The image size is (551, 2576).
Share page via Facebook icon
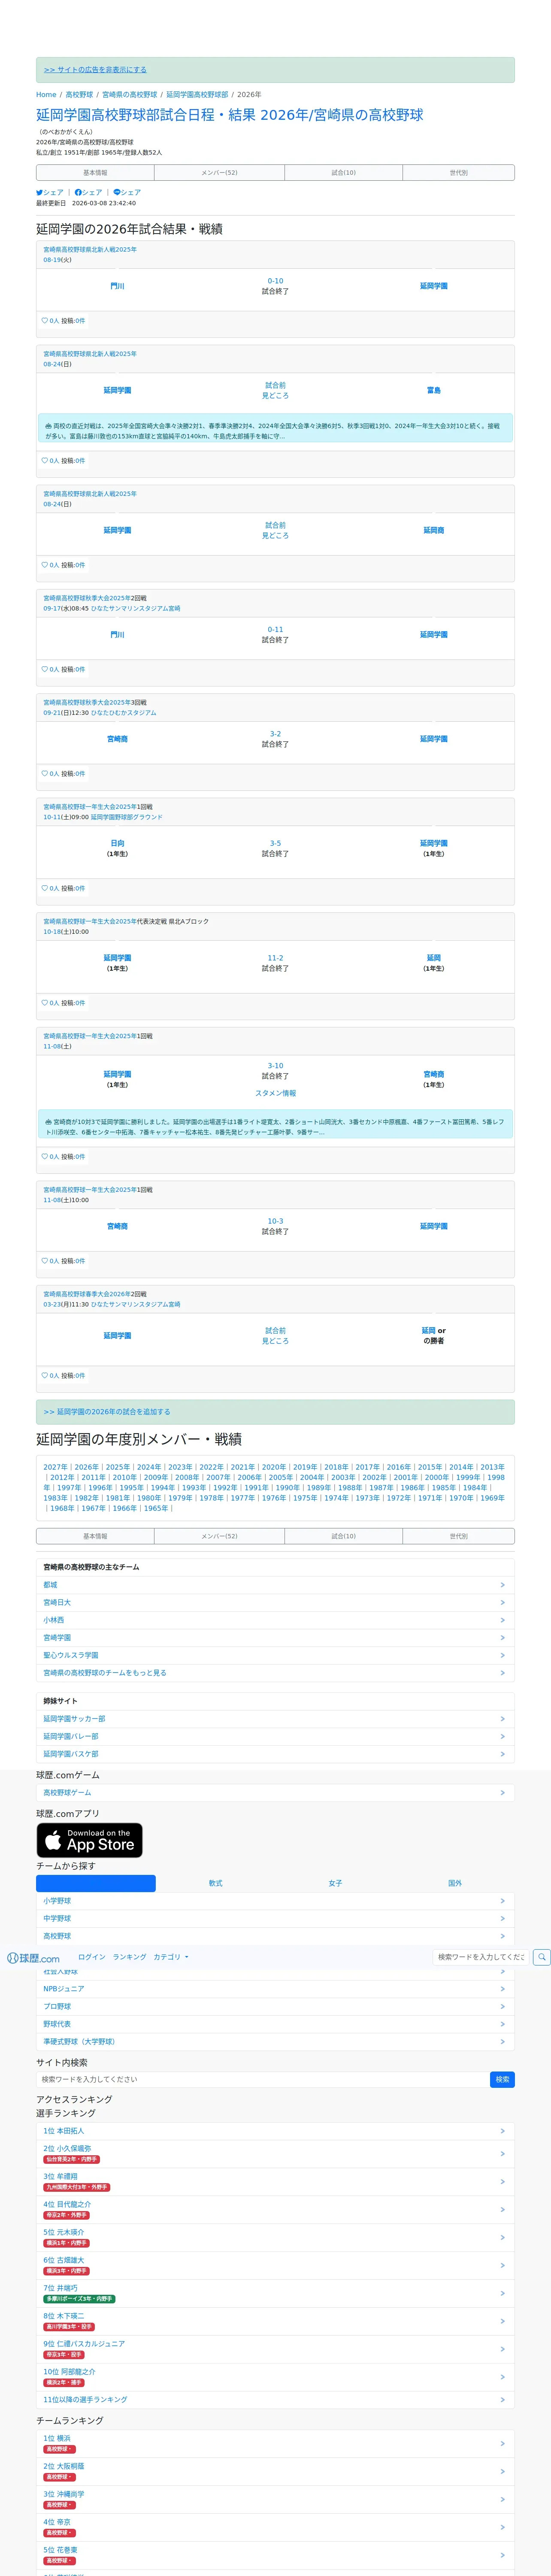pyautogui.click(x=78, y=192)
